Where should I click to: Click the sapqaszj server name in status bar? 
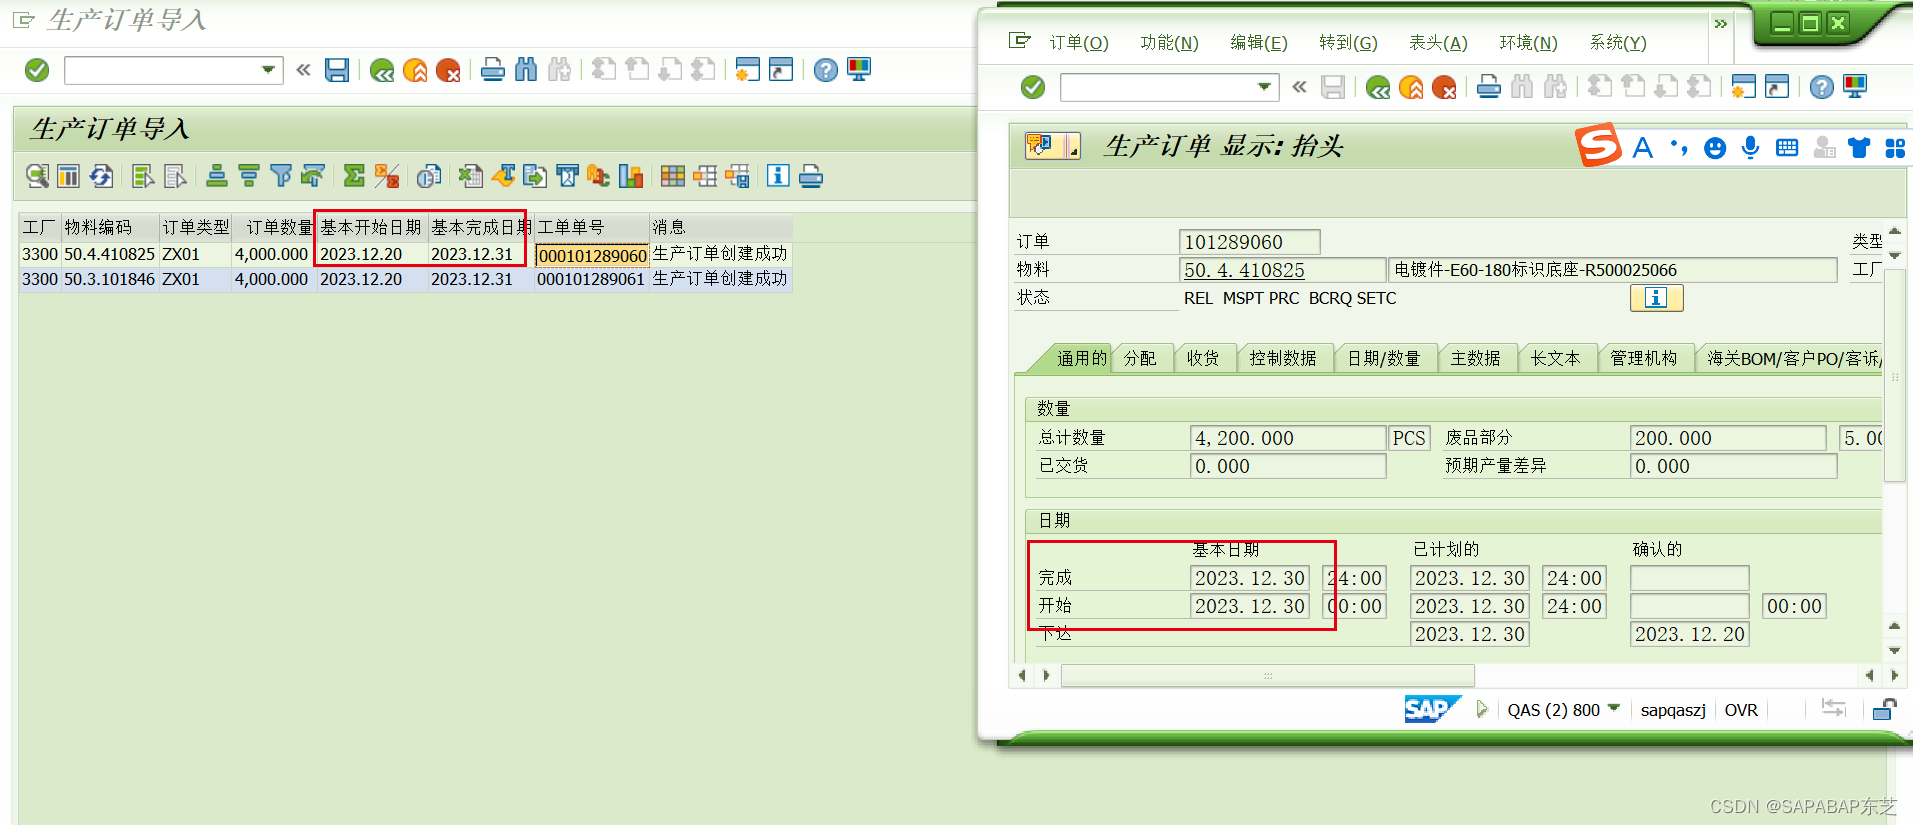pos(1672,710)
